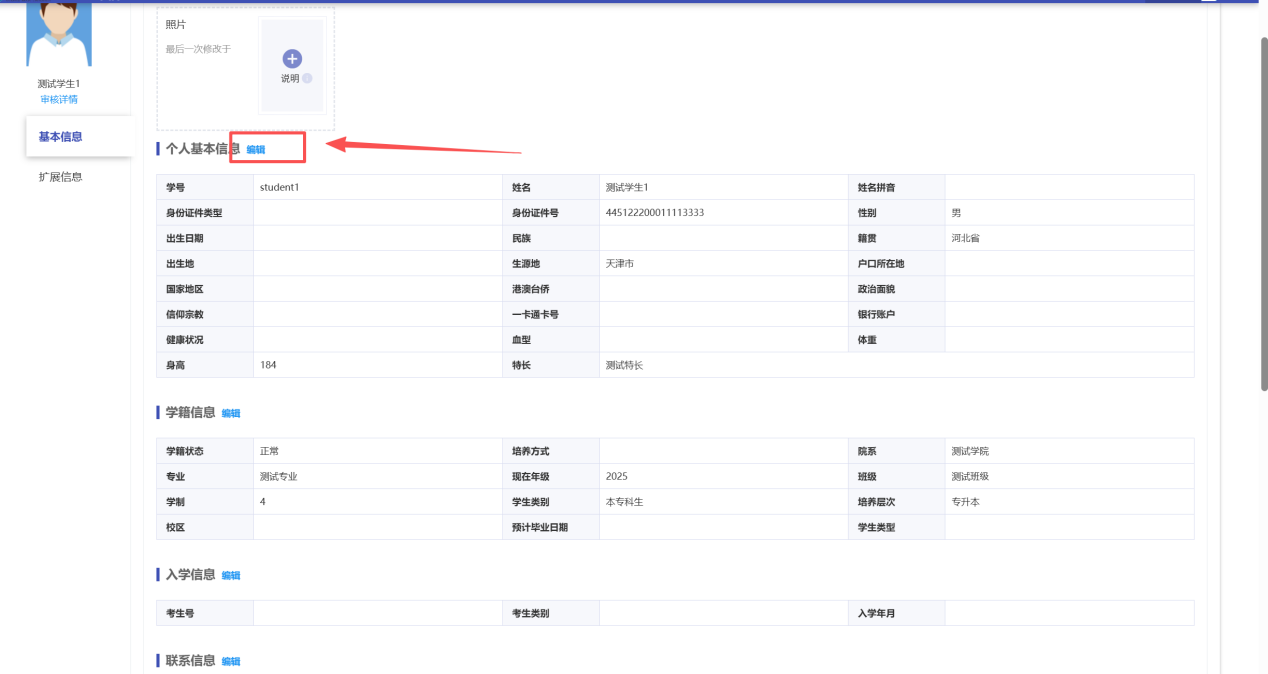
Task: Click the ID number 445122200011113333
Action: tap(654, 212)
